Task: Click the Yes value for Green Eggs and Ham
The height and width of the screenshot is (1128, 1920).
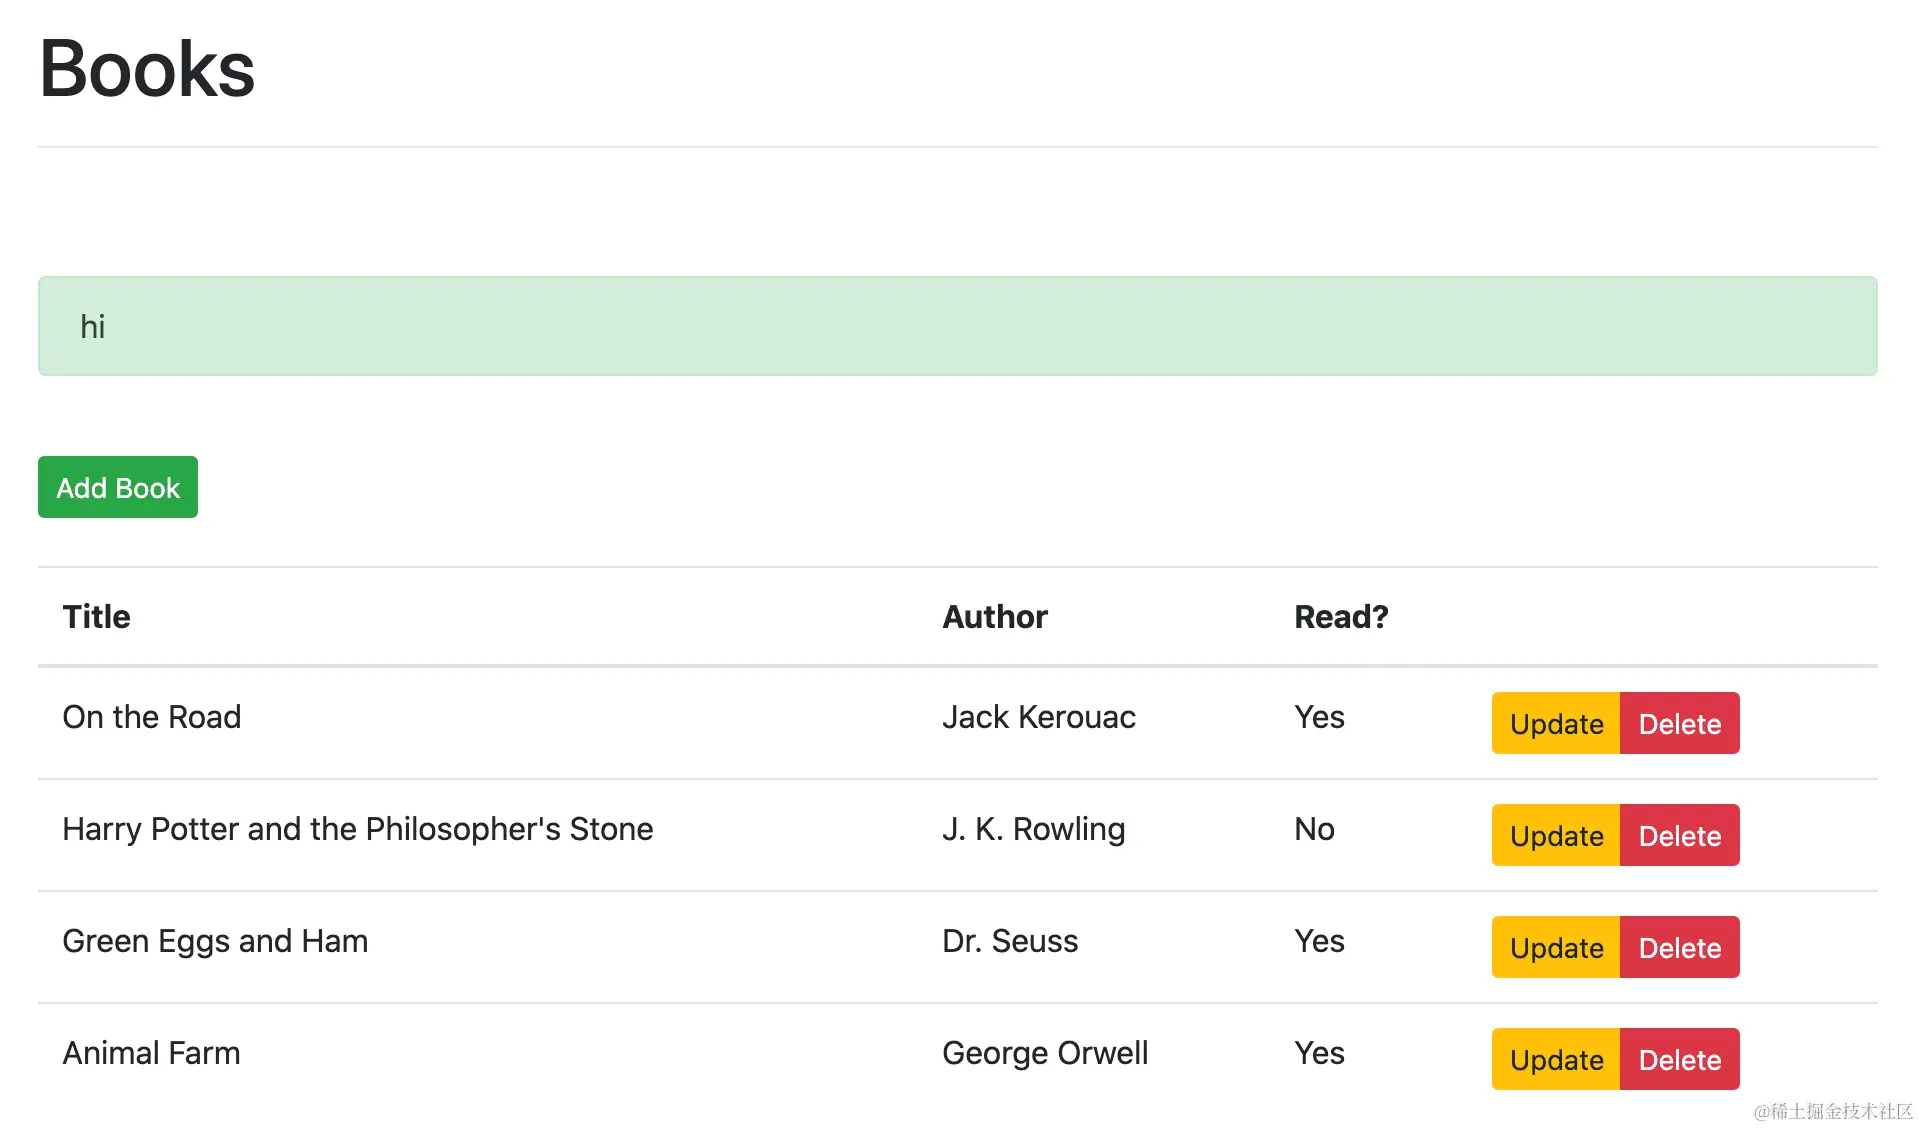Action: pos(1318,941)
